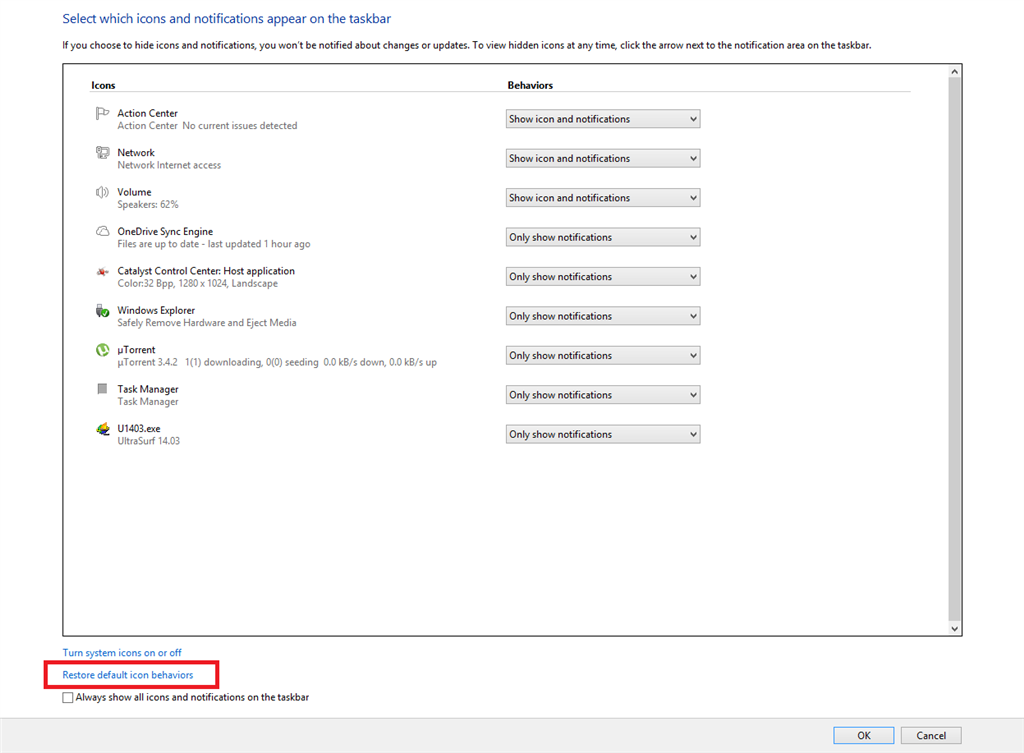Screen dimensions: 1024x753
Task: Click the Icons column header
Action: click(x=103, y=85)
